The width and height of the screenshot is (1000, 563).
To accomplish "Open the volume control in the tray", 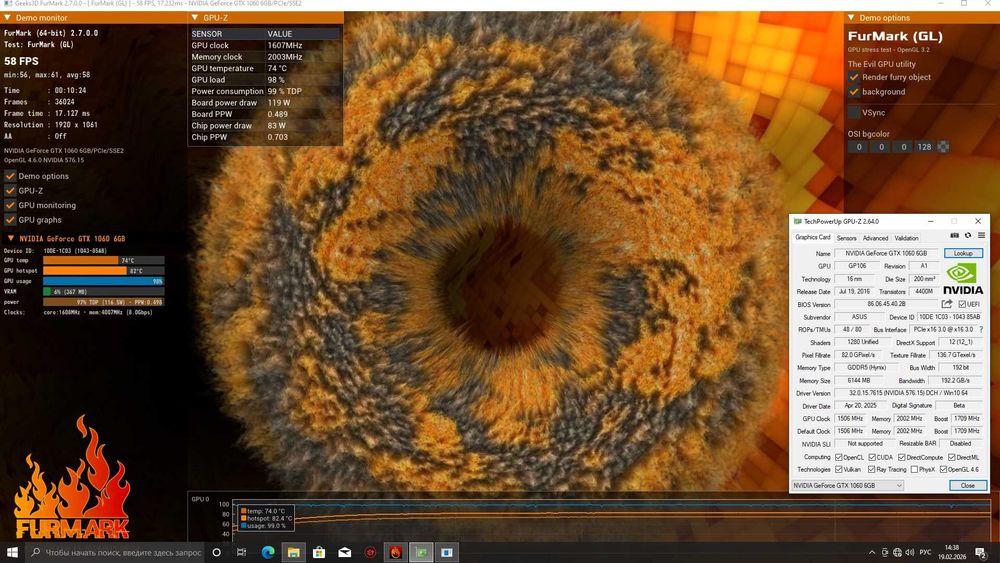I will 909,552.
